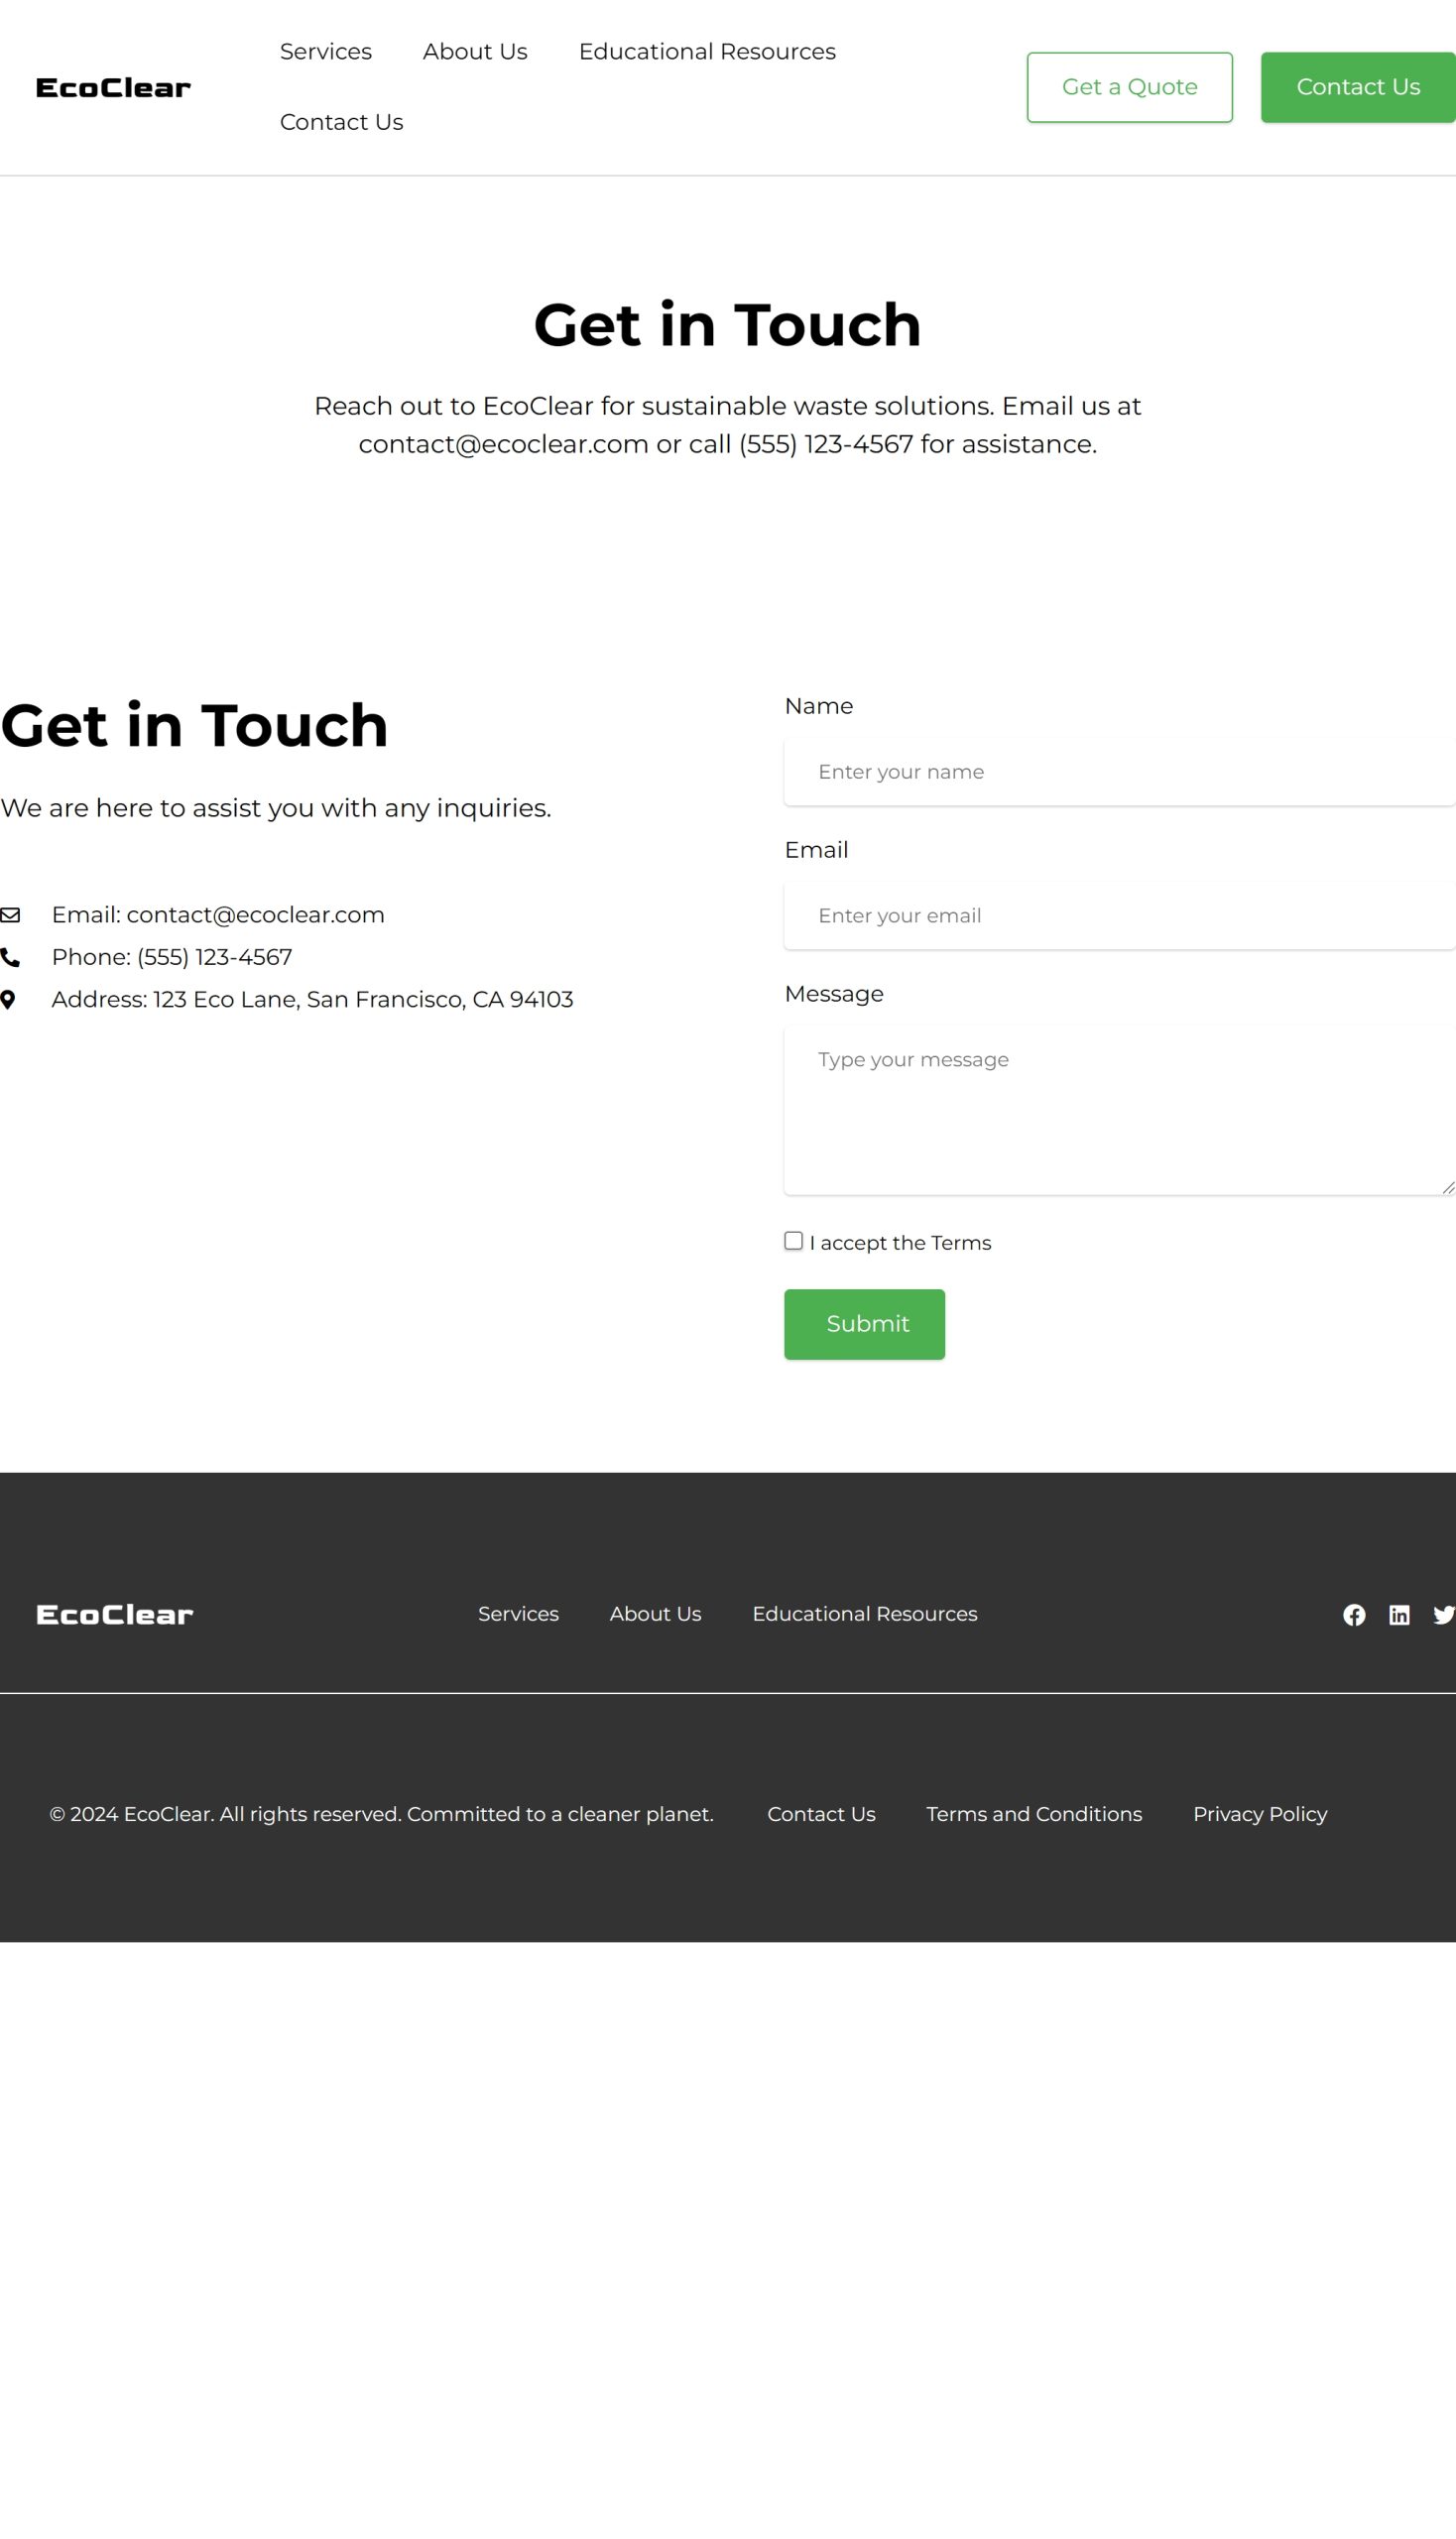Click the EcoClear logo in footer
Viewport: 1456px width, 2539px height.
point(114,1615)
